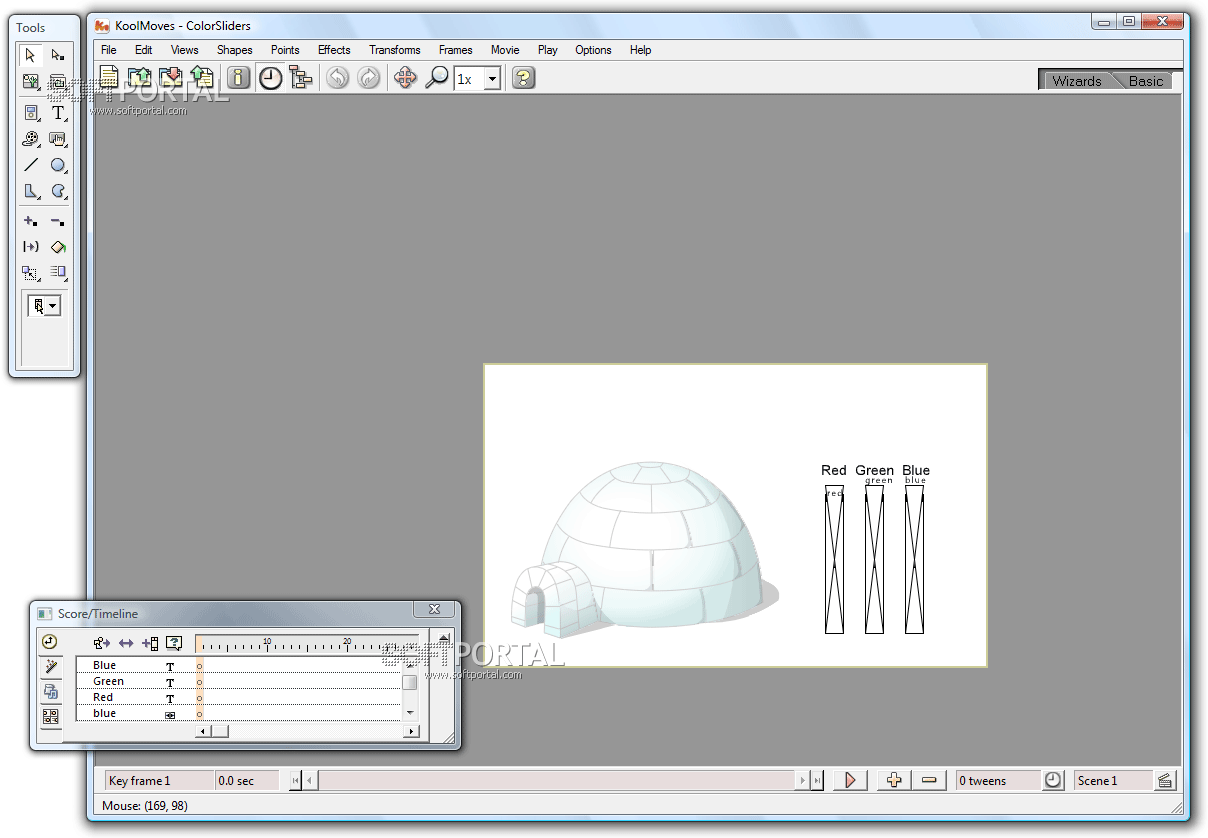
Task: Click the magnifying glass zoom icon
Action: (436, 78)
